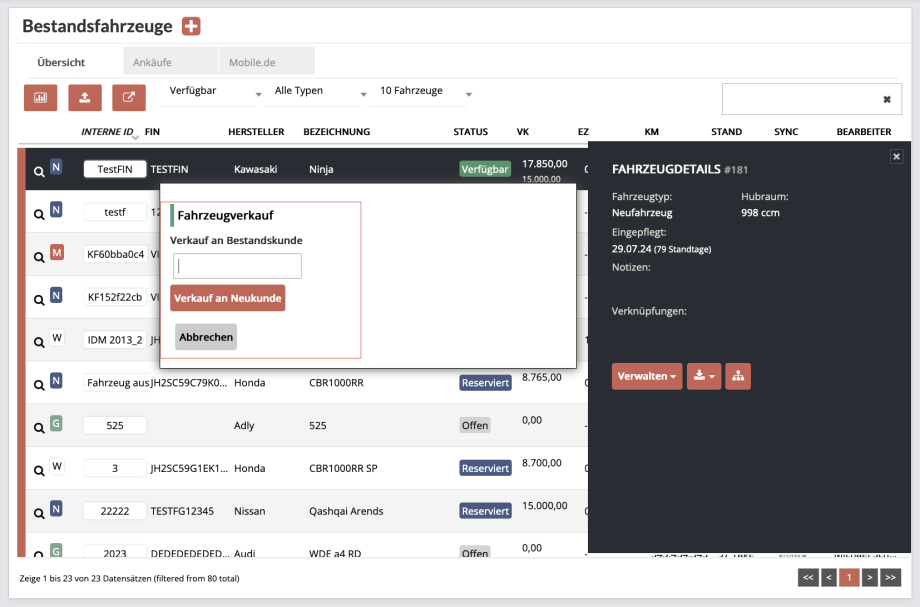Image resolution: width=920 pixels, height=607 pixels.
Task: Switch to the Mobile.de tab
Action: point(252,62)
